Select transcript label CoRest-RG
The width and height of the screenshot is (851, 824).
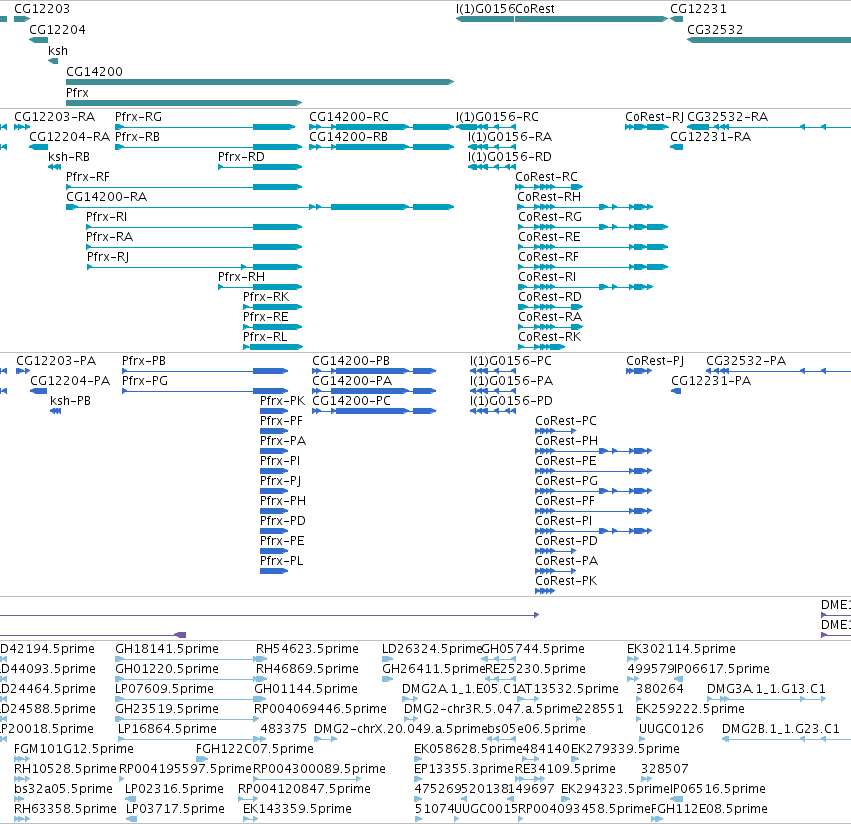[550, 217]
